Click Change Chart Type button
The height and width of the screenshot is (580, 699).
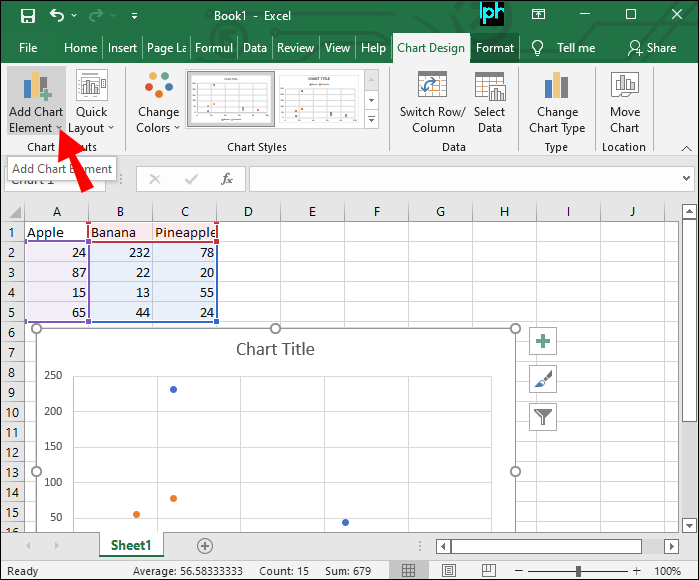557,103
